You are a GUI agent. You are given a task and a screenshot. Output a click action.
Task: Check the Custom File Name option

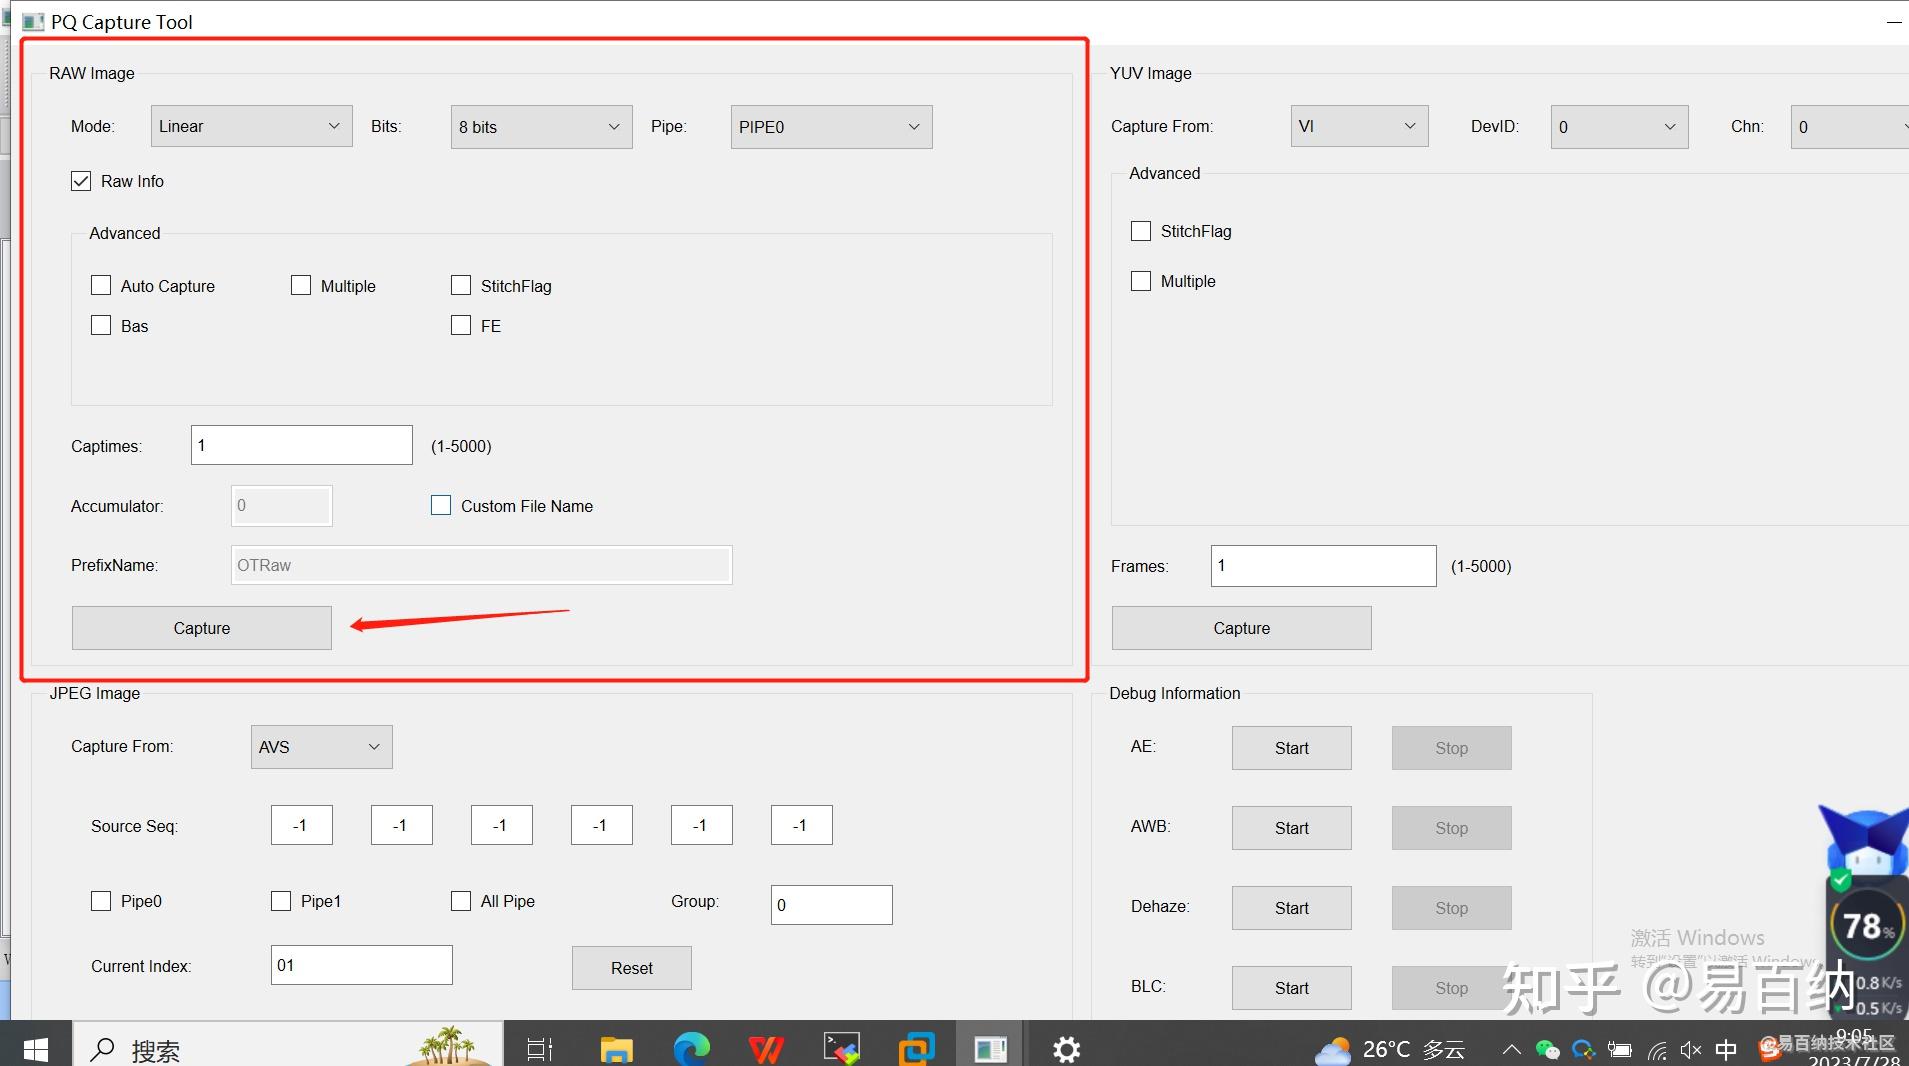coord(441,505)
